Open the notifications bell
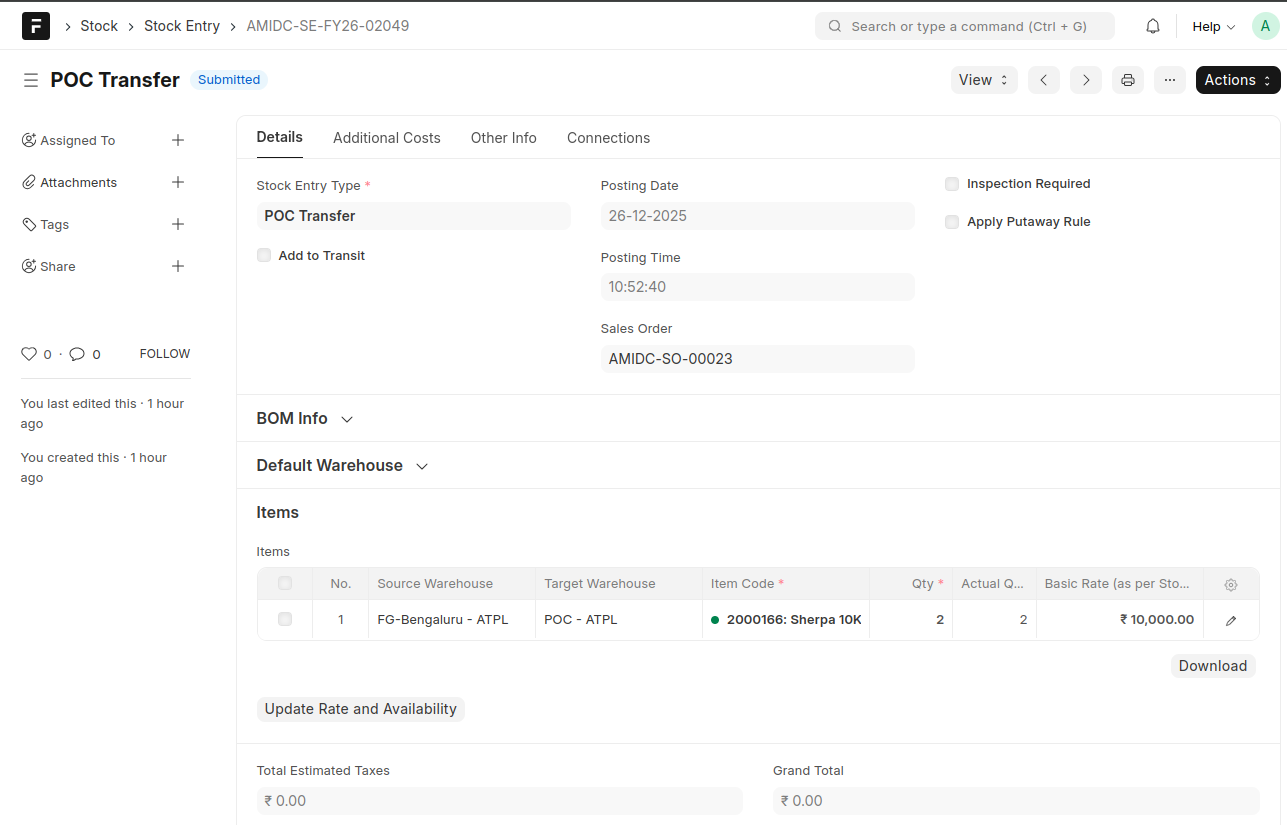Screen dimensions: 1287x825 (x=1153, y=26)
